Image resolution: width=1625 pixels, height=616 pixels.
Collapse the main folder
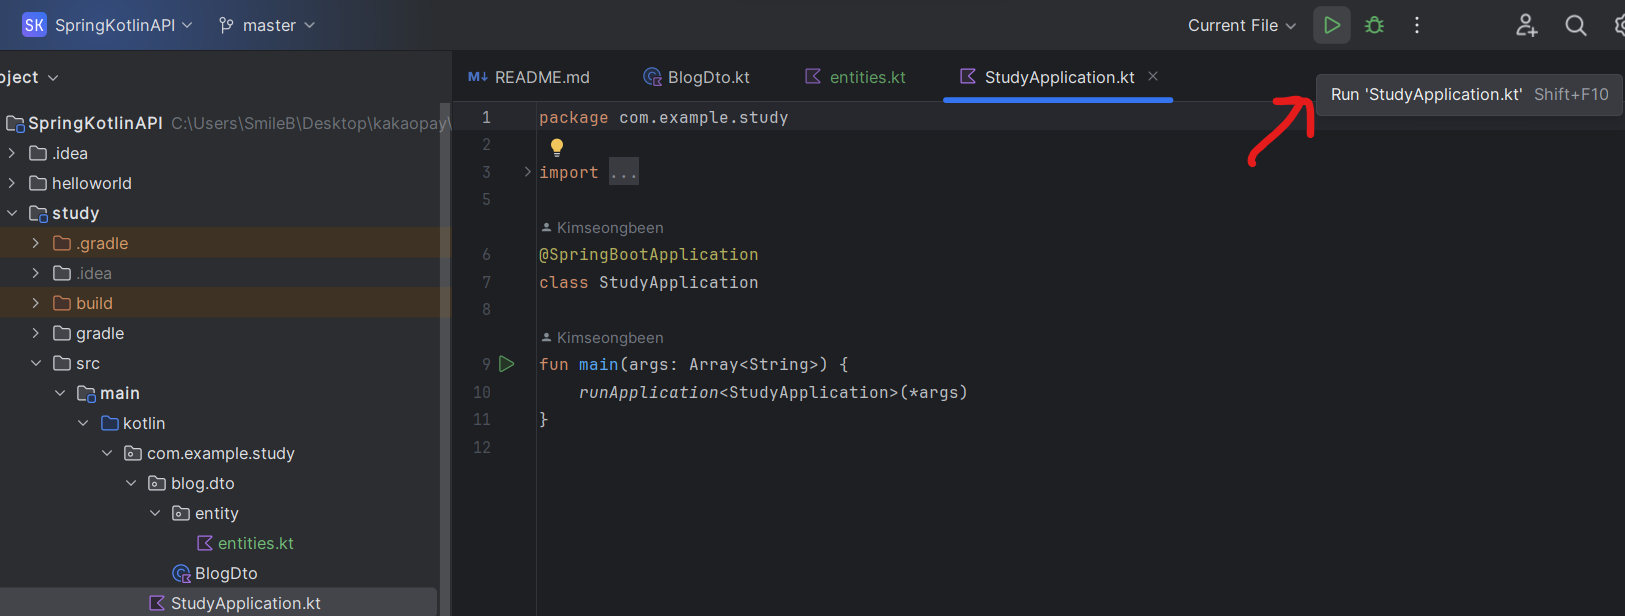coord(60,393)
